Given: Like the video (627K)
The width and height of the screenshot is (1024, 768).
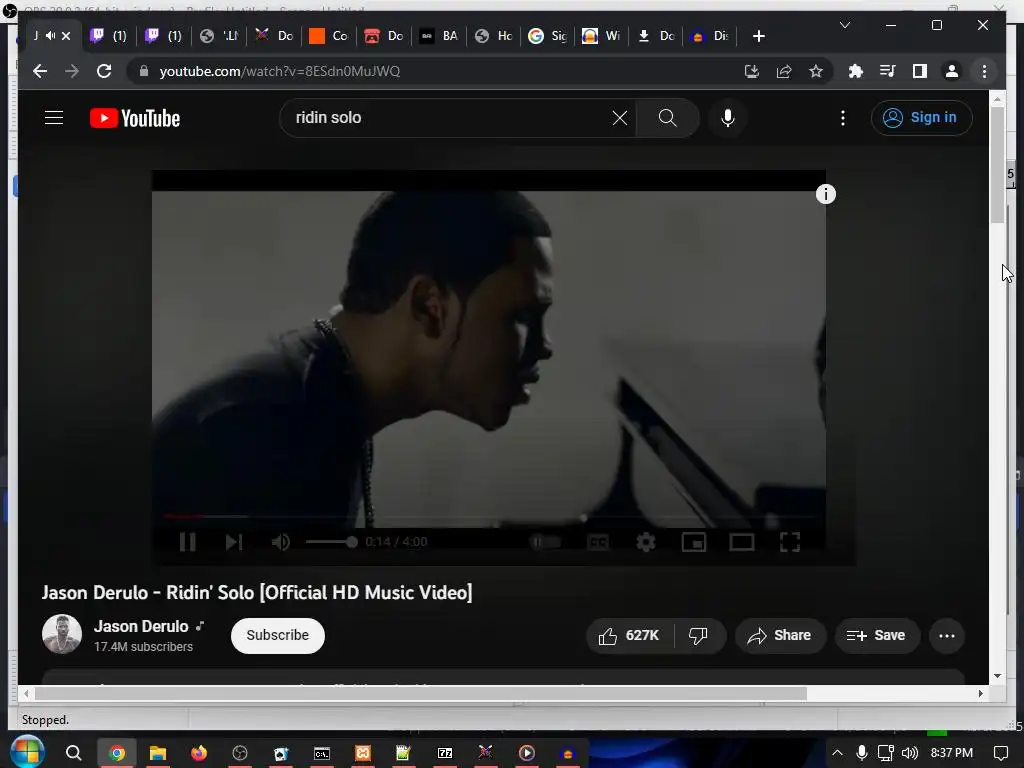Looking at the screenshot, I should 630,635.
